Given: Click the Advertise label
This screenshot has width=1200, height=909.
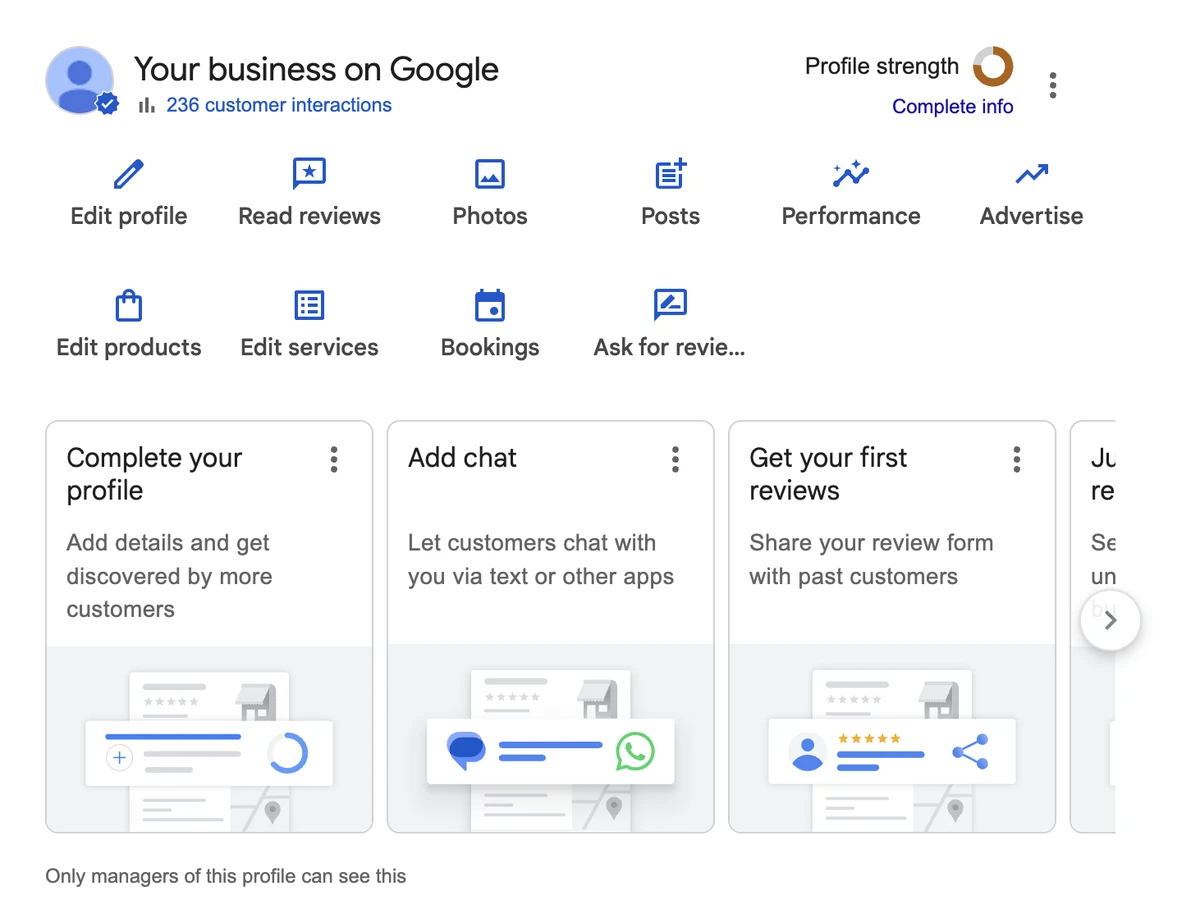Looking at the screenshot, I should click(1031, 216).
